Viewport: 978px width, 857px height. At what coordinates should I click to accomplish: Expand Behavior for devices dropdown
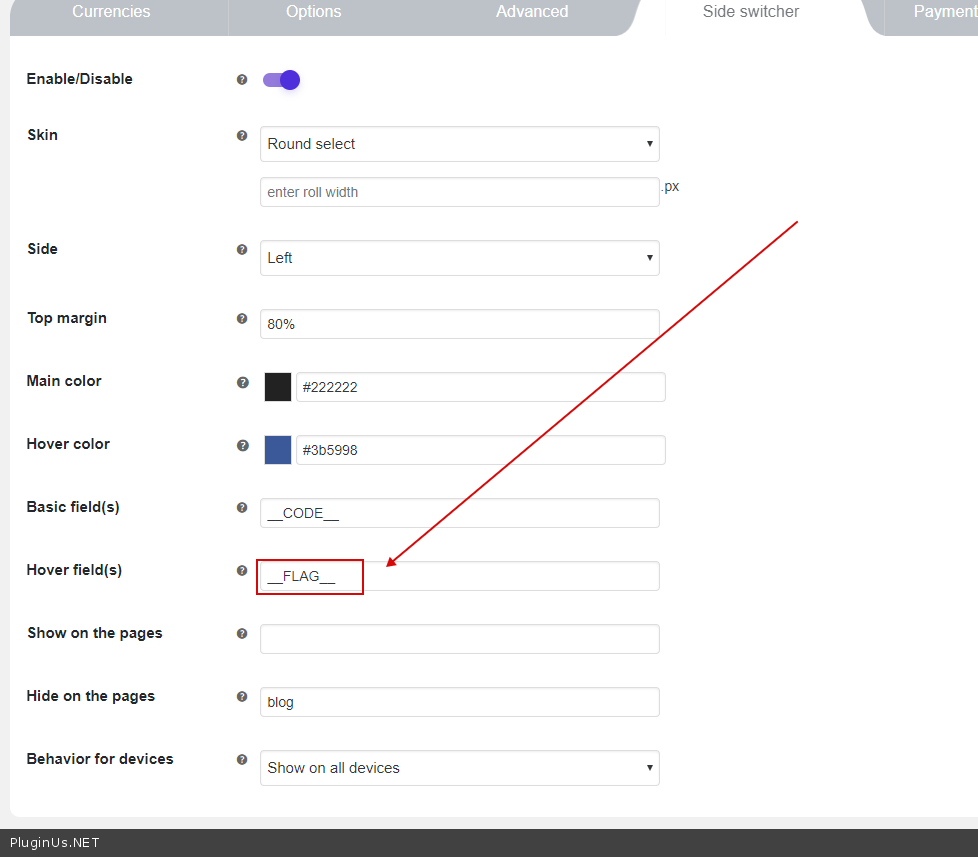(x=459, y=768)
